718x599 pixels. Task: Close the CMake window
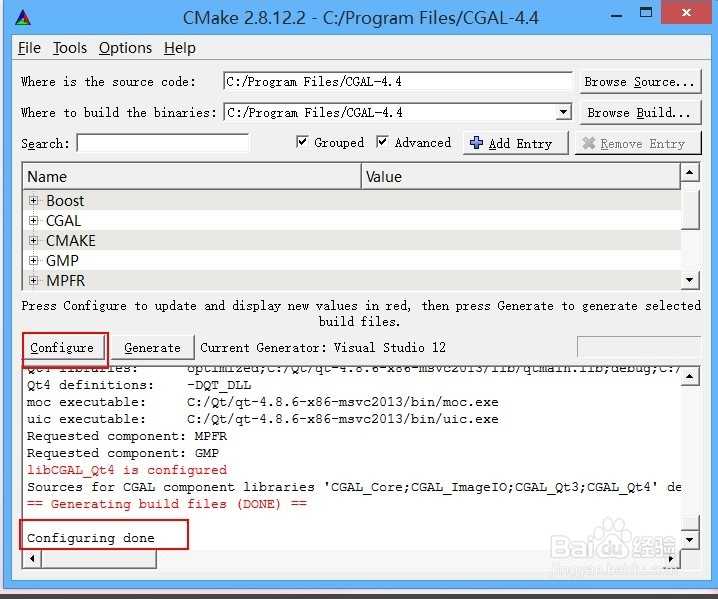point(686,12)
